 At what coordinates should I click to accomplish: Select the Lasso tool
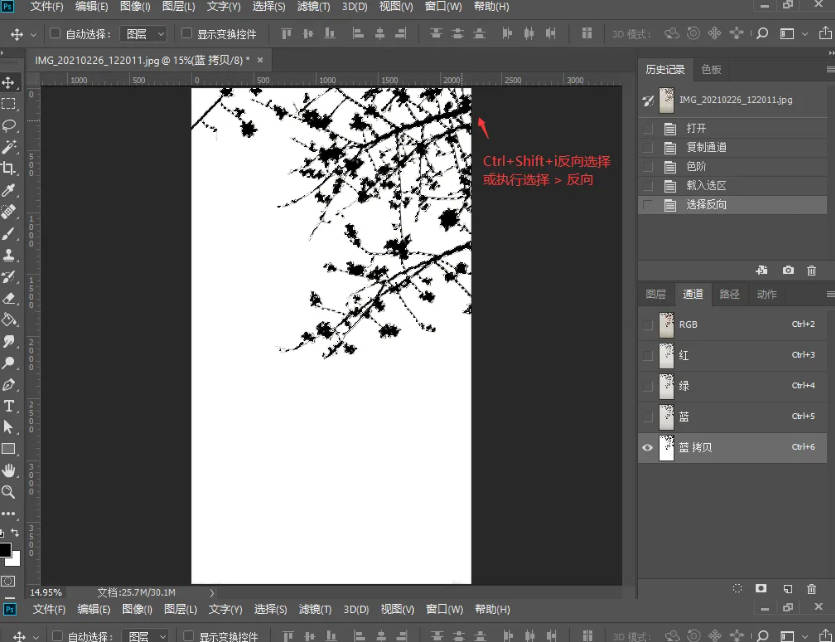click(9, 126)
